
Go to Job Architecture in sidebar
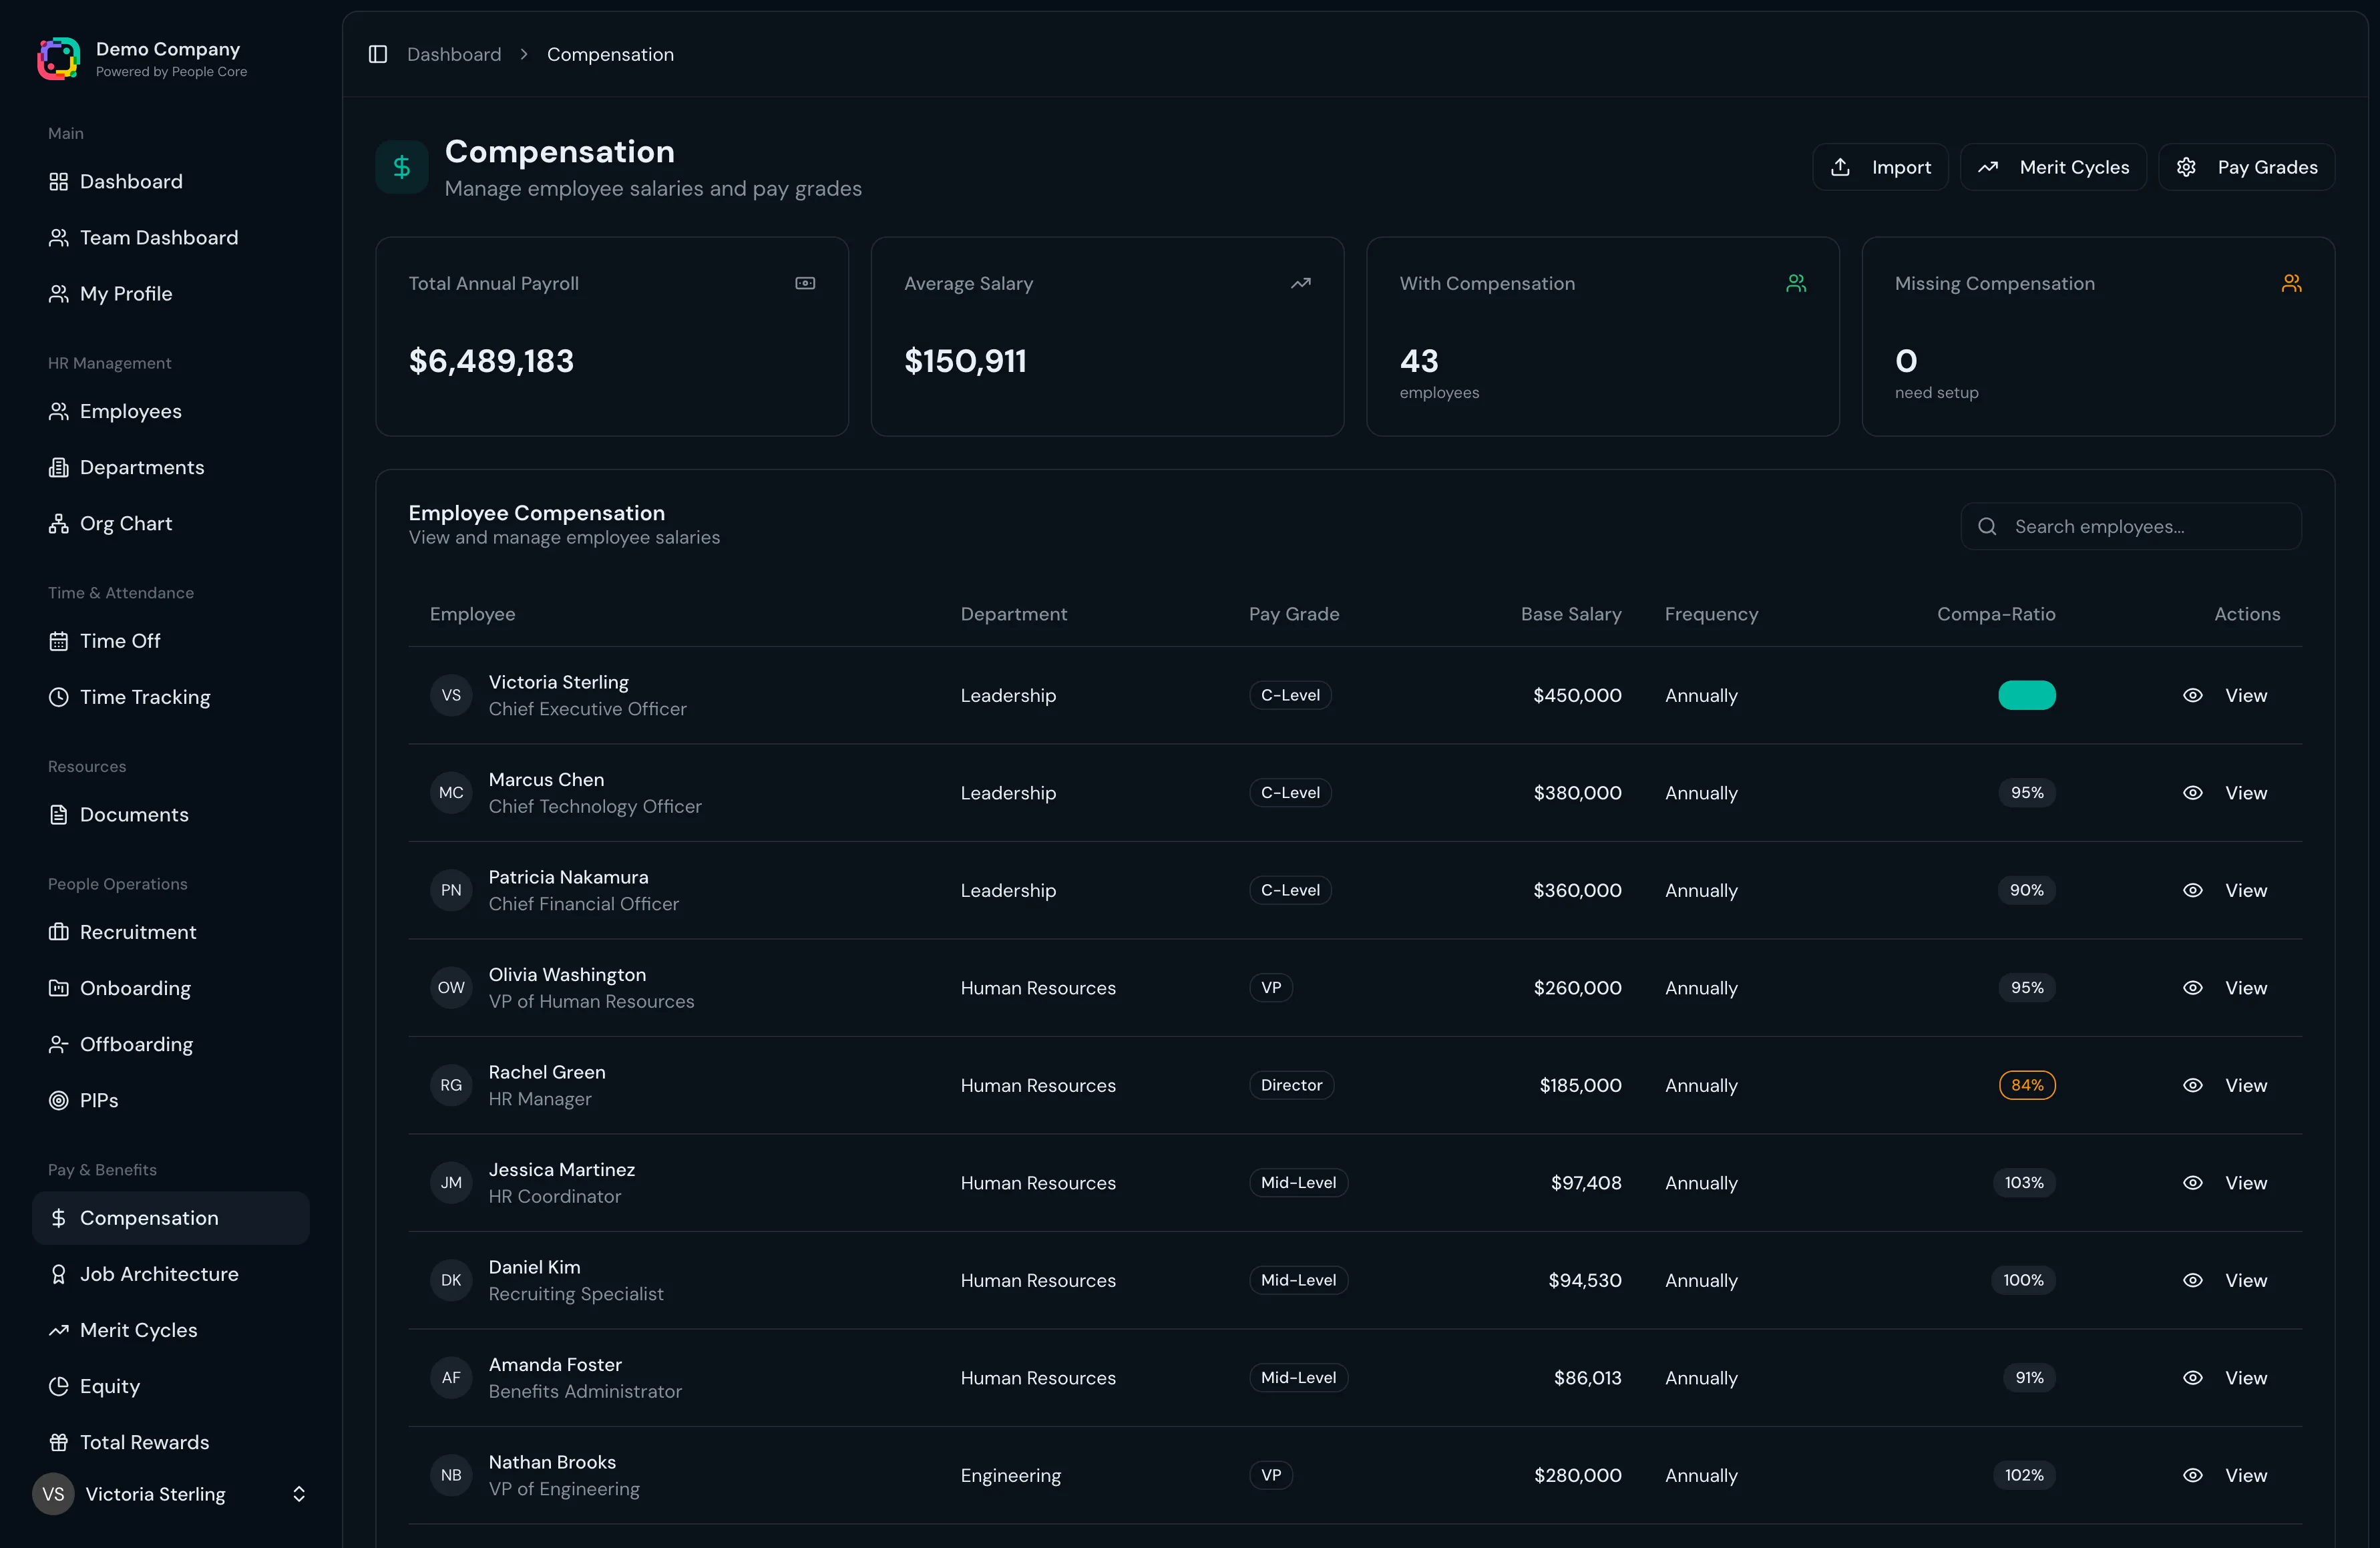(159, 1274)
